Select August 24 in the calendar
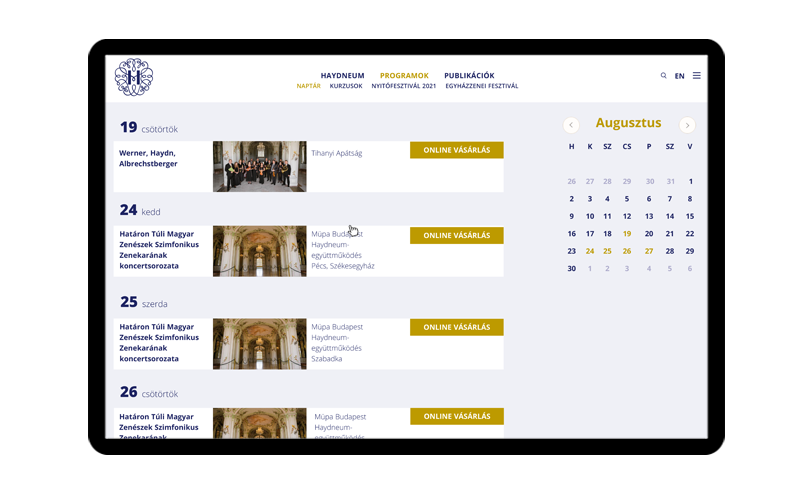The height and width of the screenshot is (500, 800). pyautogui.click(x=590, y=251)
